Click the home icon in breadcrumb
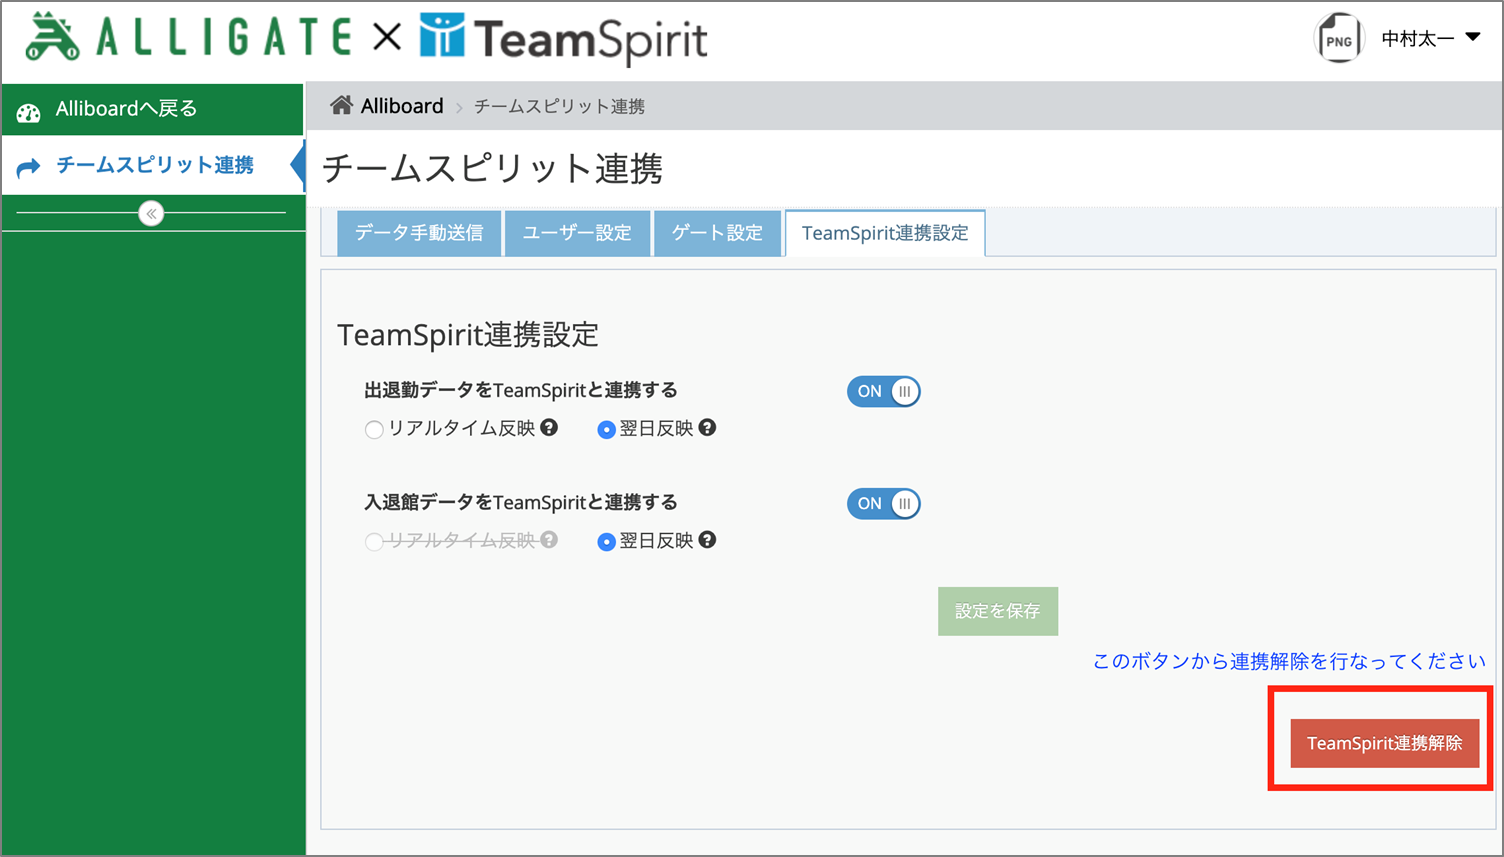This screenshot has height=857, width=1504. [341, 105]
